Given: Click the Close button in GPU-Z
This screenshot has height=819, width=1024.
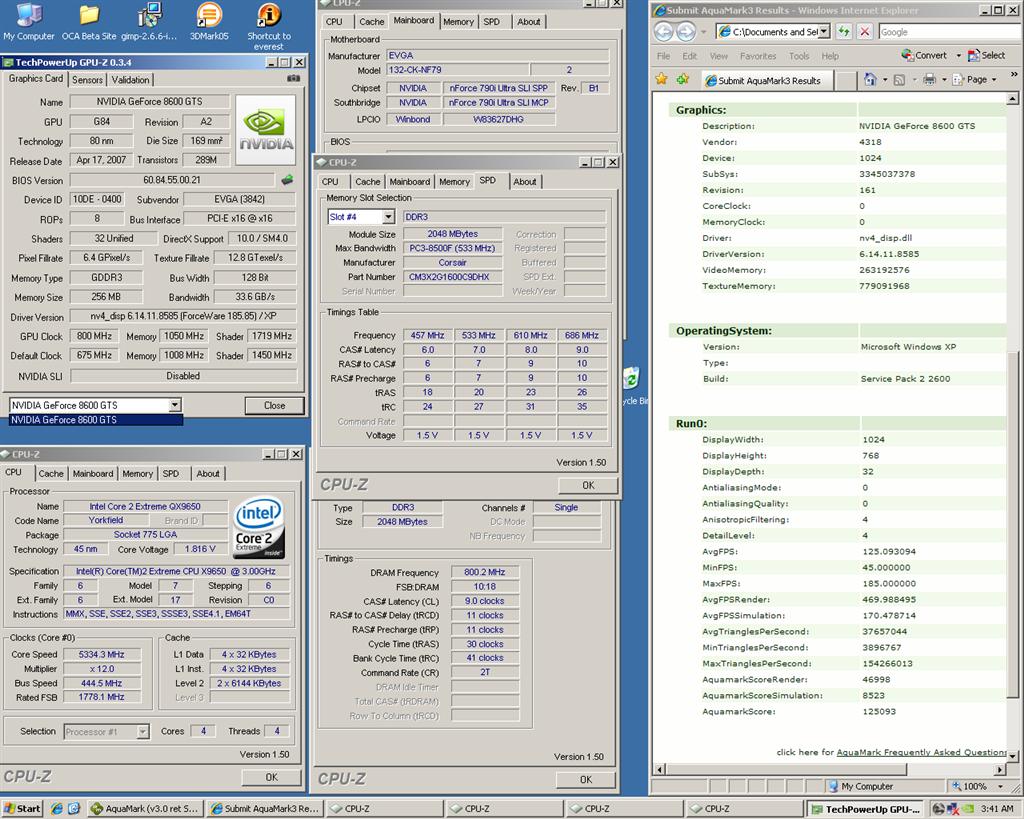Looking at the screenshot, I should click(274, 406).
